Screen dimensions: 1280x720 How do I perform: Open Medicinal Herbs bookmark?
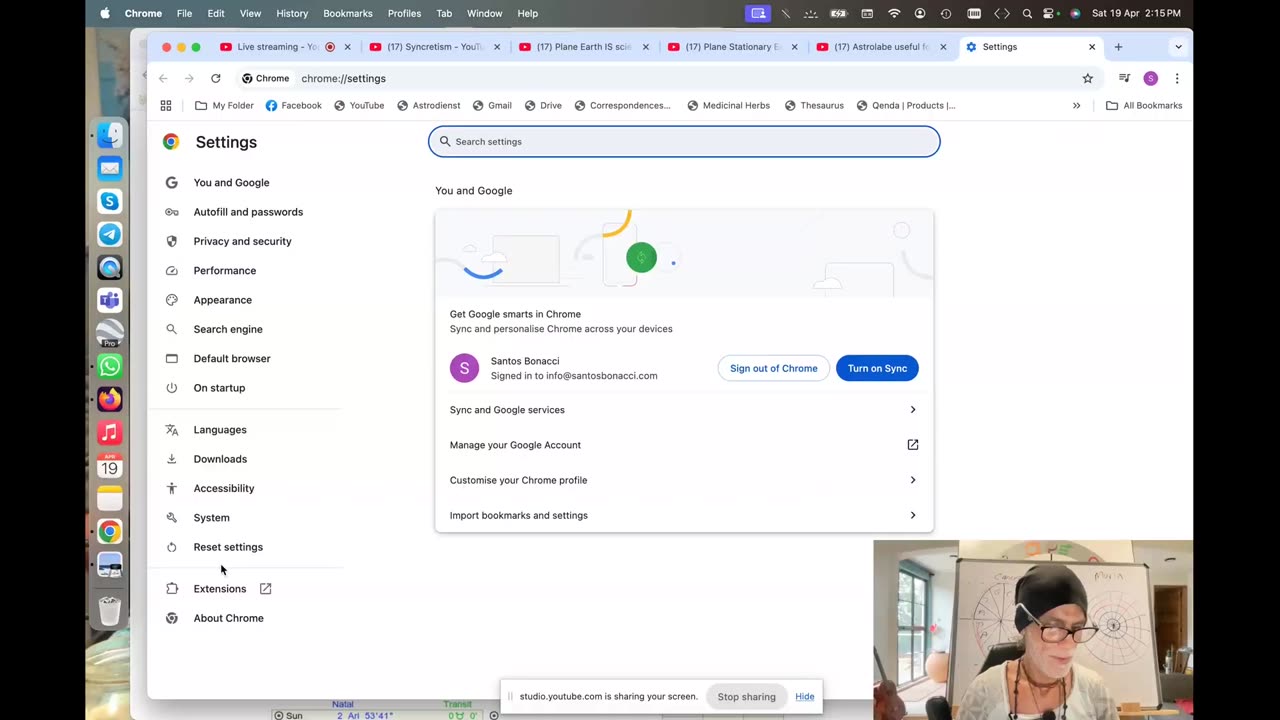[x=728, y=105]
